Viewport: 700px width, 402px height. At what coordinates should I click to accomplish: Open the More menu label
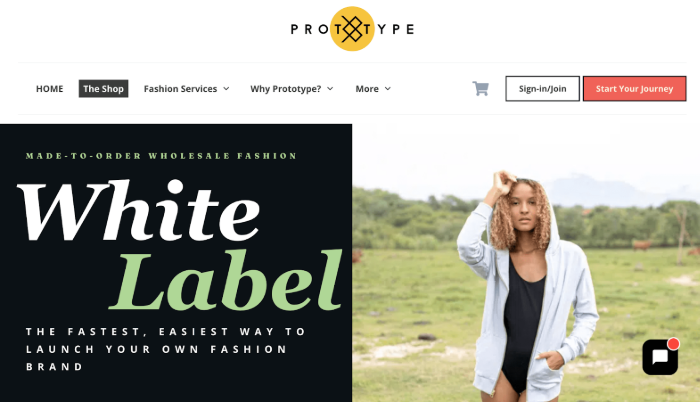(x=367, y=88)
